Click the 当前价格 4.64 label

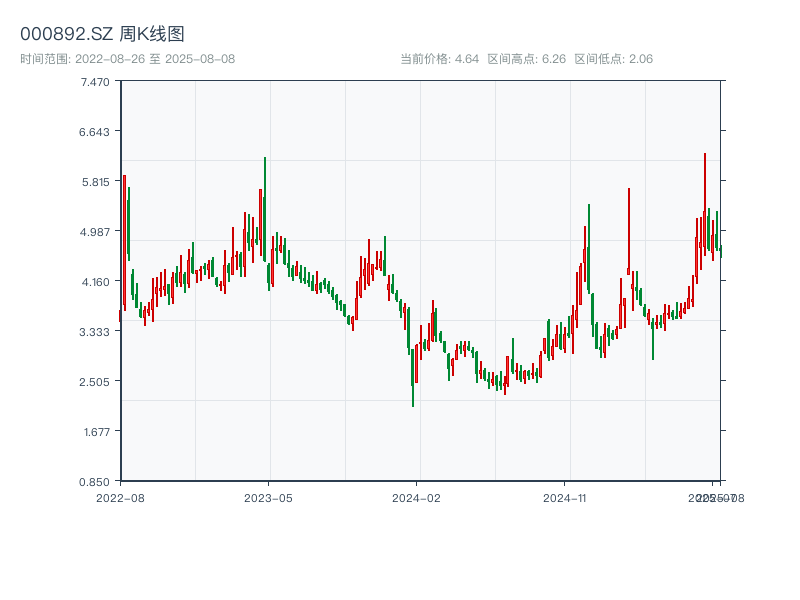coord(439,59)
